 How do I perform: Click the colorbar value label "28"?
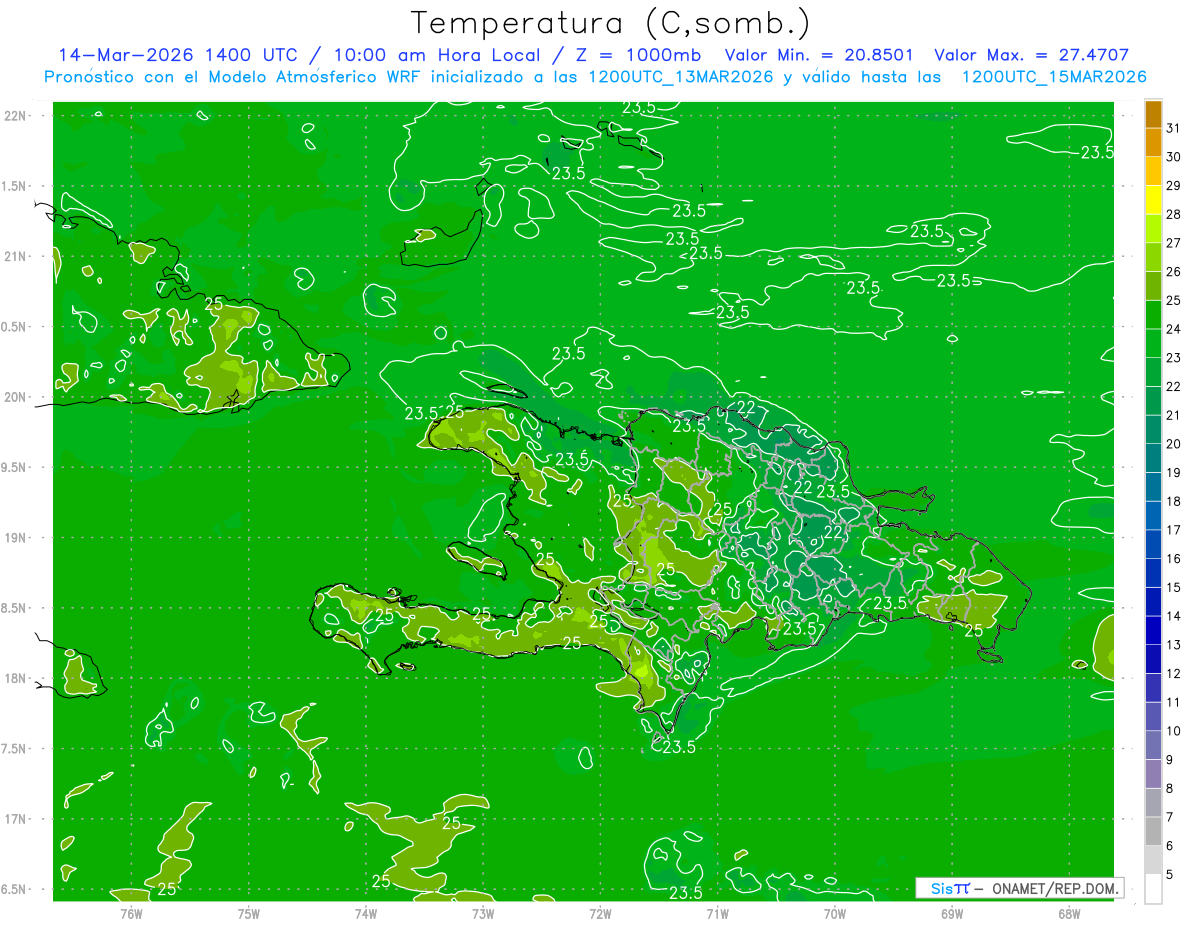(x=1174, y=214)
